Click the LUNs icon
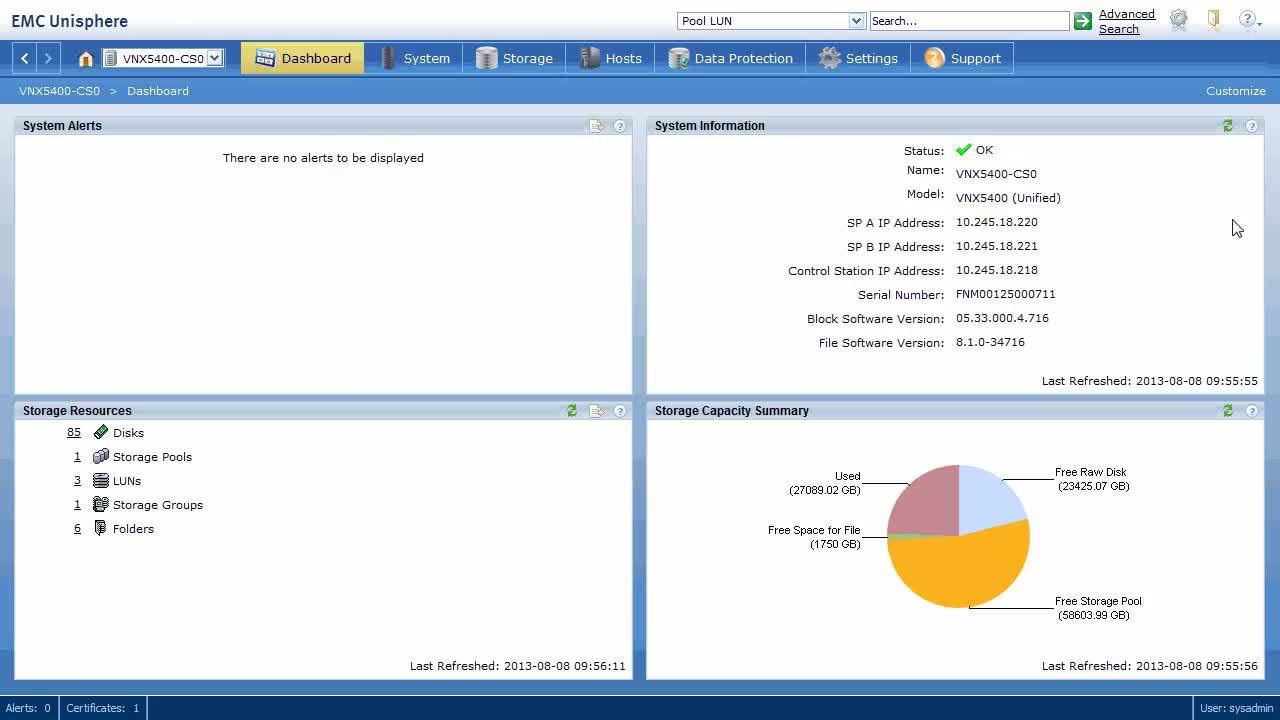1280x720 pixels. point(101,481)
